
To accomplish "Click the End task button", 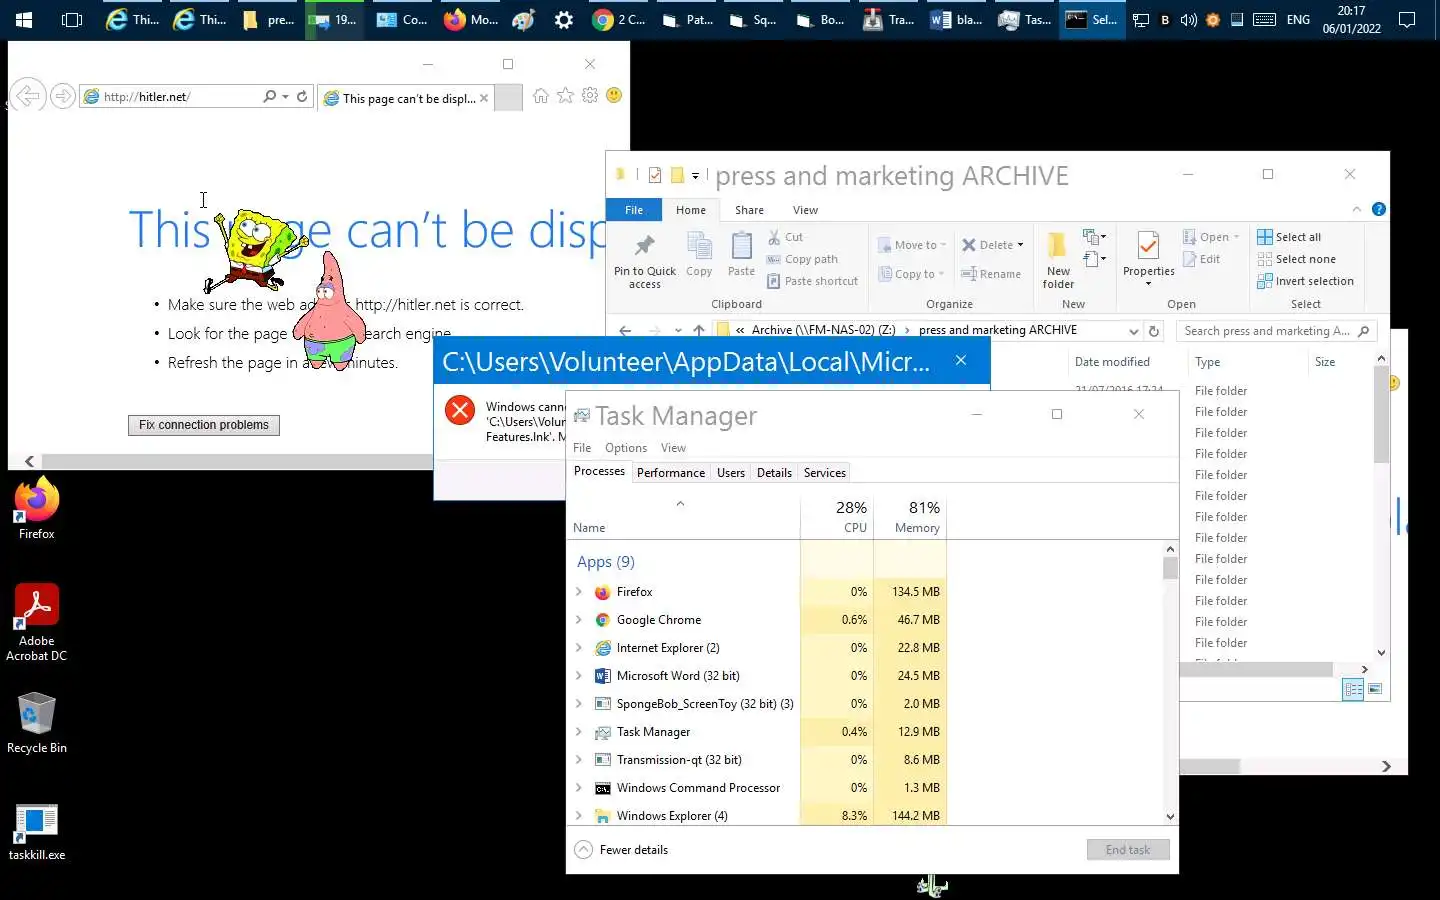I will tap(1128, 850).
